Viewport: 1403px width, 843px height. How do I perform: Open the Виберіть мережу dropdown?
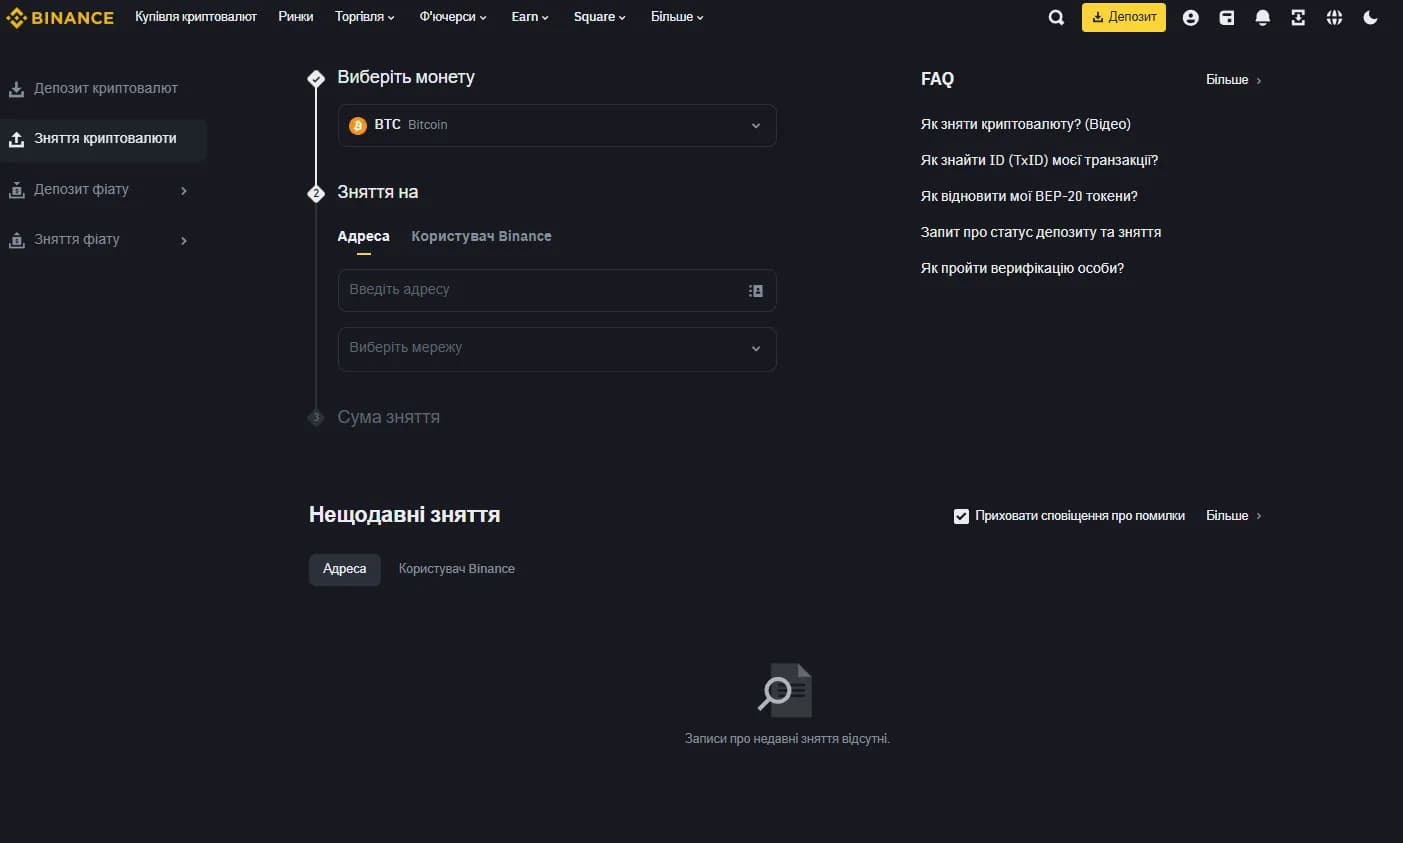point(557,349)
